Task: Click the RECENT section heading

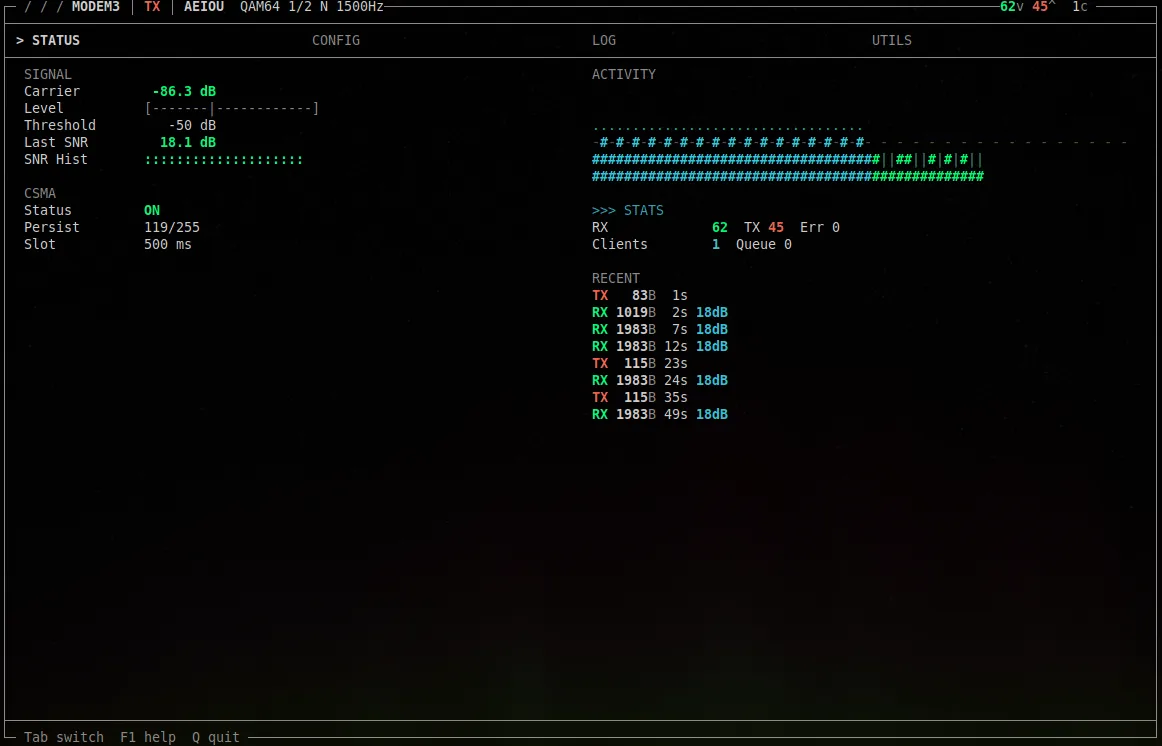Action: tap(616, 279)
